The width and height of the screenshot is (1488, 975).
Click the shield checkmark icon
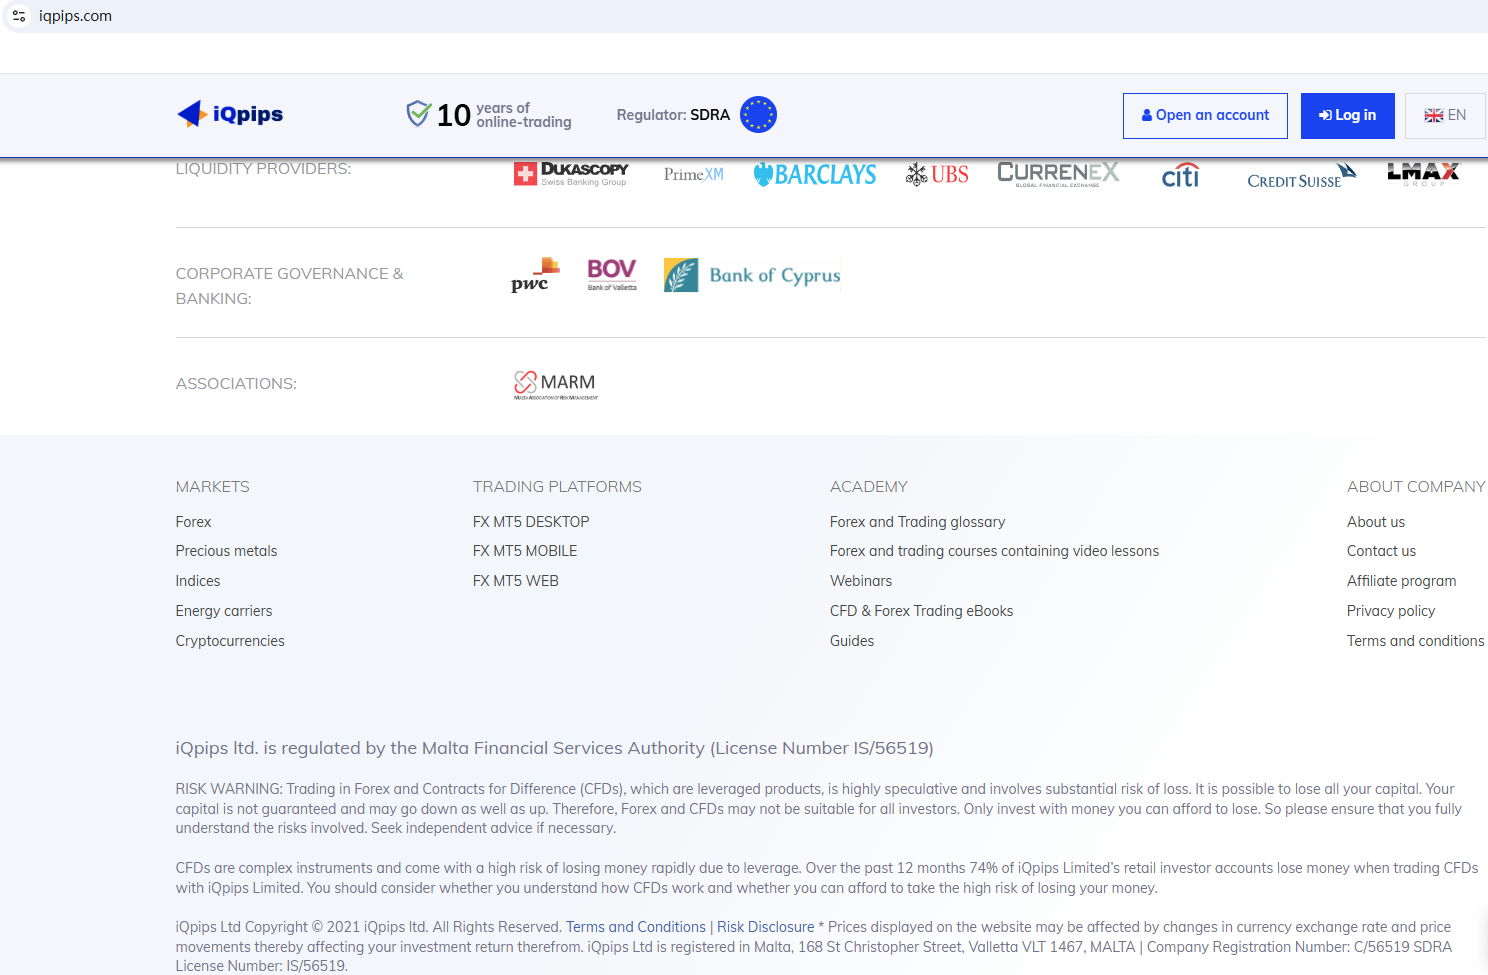418,114
